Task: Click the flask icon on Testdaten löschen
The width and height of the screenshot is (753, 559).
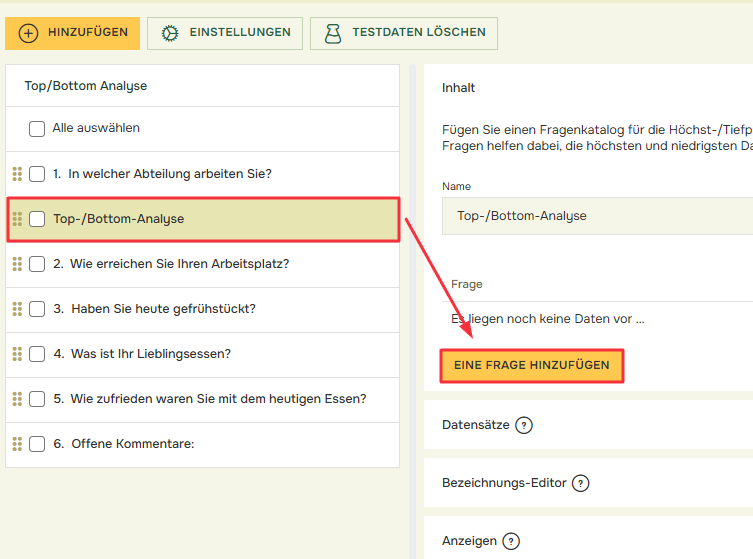Action: [333, 33]
